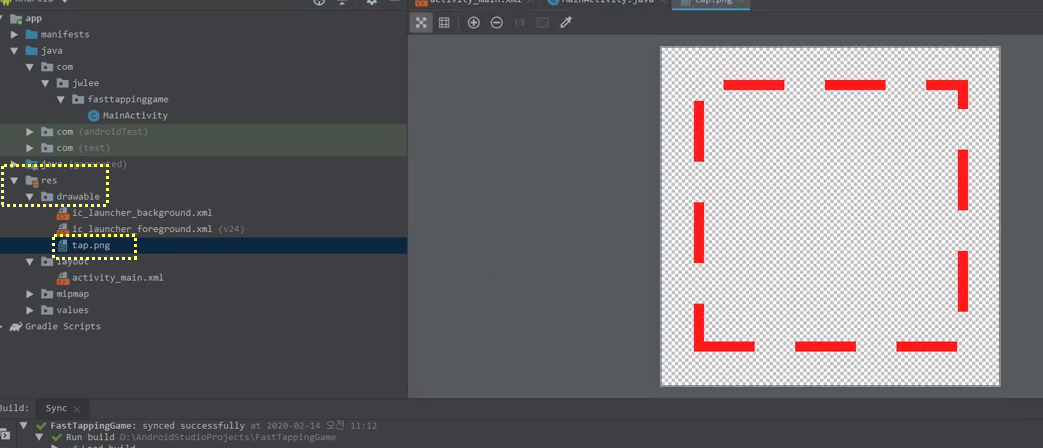The height and width of the screenshot is (448, 1043).
Task: Zoom out with the minus icon
Action: pos(497,23)
